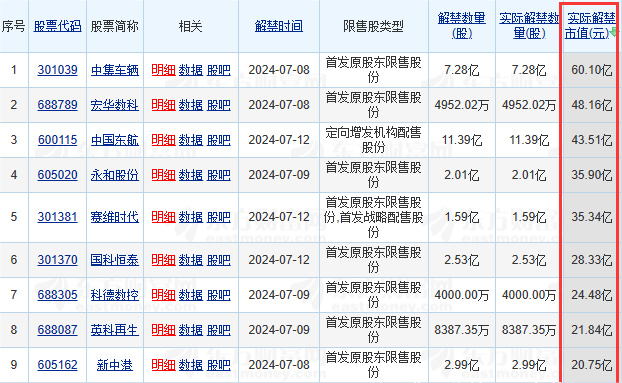The width and height of the screenshot is (622, 383).
Task: Open 股吧 link for 赛维时代
Action: coord(219,217)
